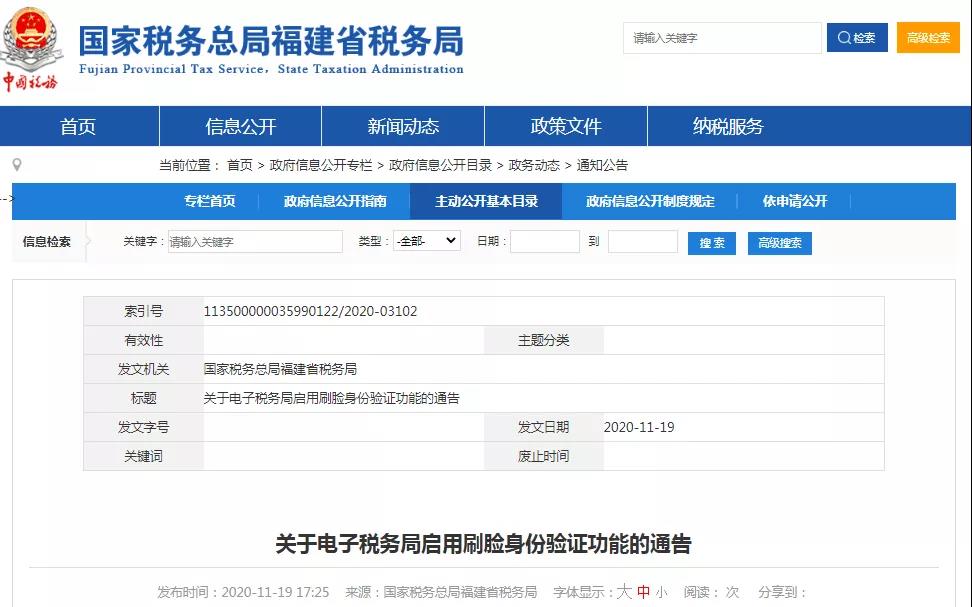Click the 发文字号 table label

coord(143,427)
